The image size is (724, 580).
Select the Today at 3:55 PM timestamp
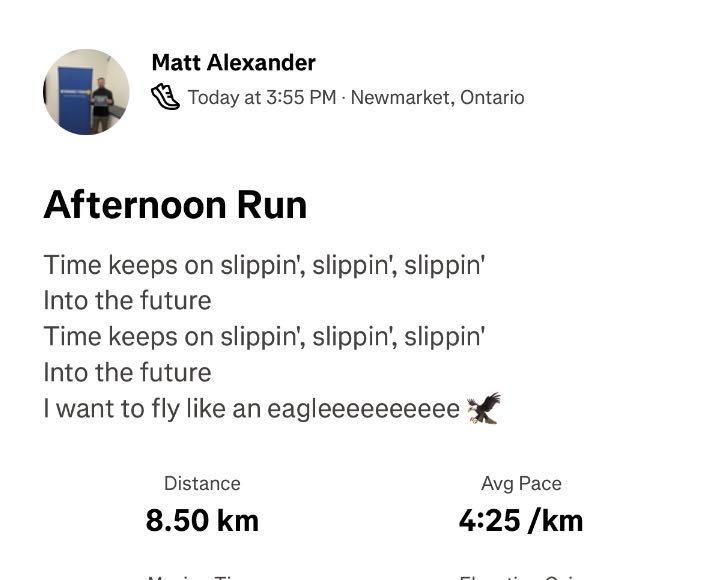click(x=262, y=97)
